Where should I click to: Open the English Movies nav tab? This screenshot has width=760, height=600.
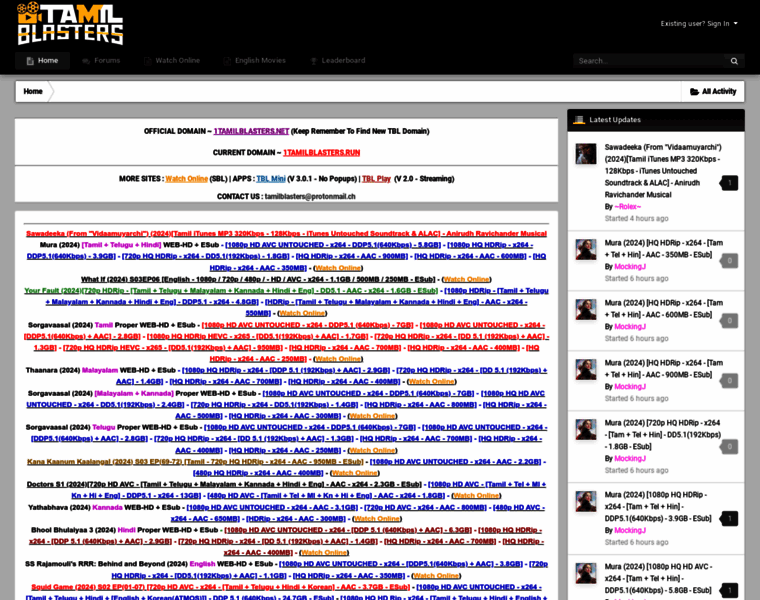click(x=254, y=61)
